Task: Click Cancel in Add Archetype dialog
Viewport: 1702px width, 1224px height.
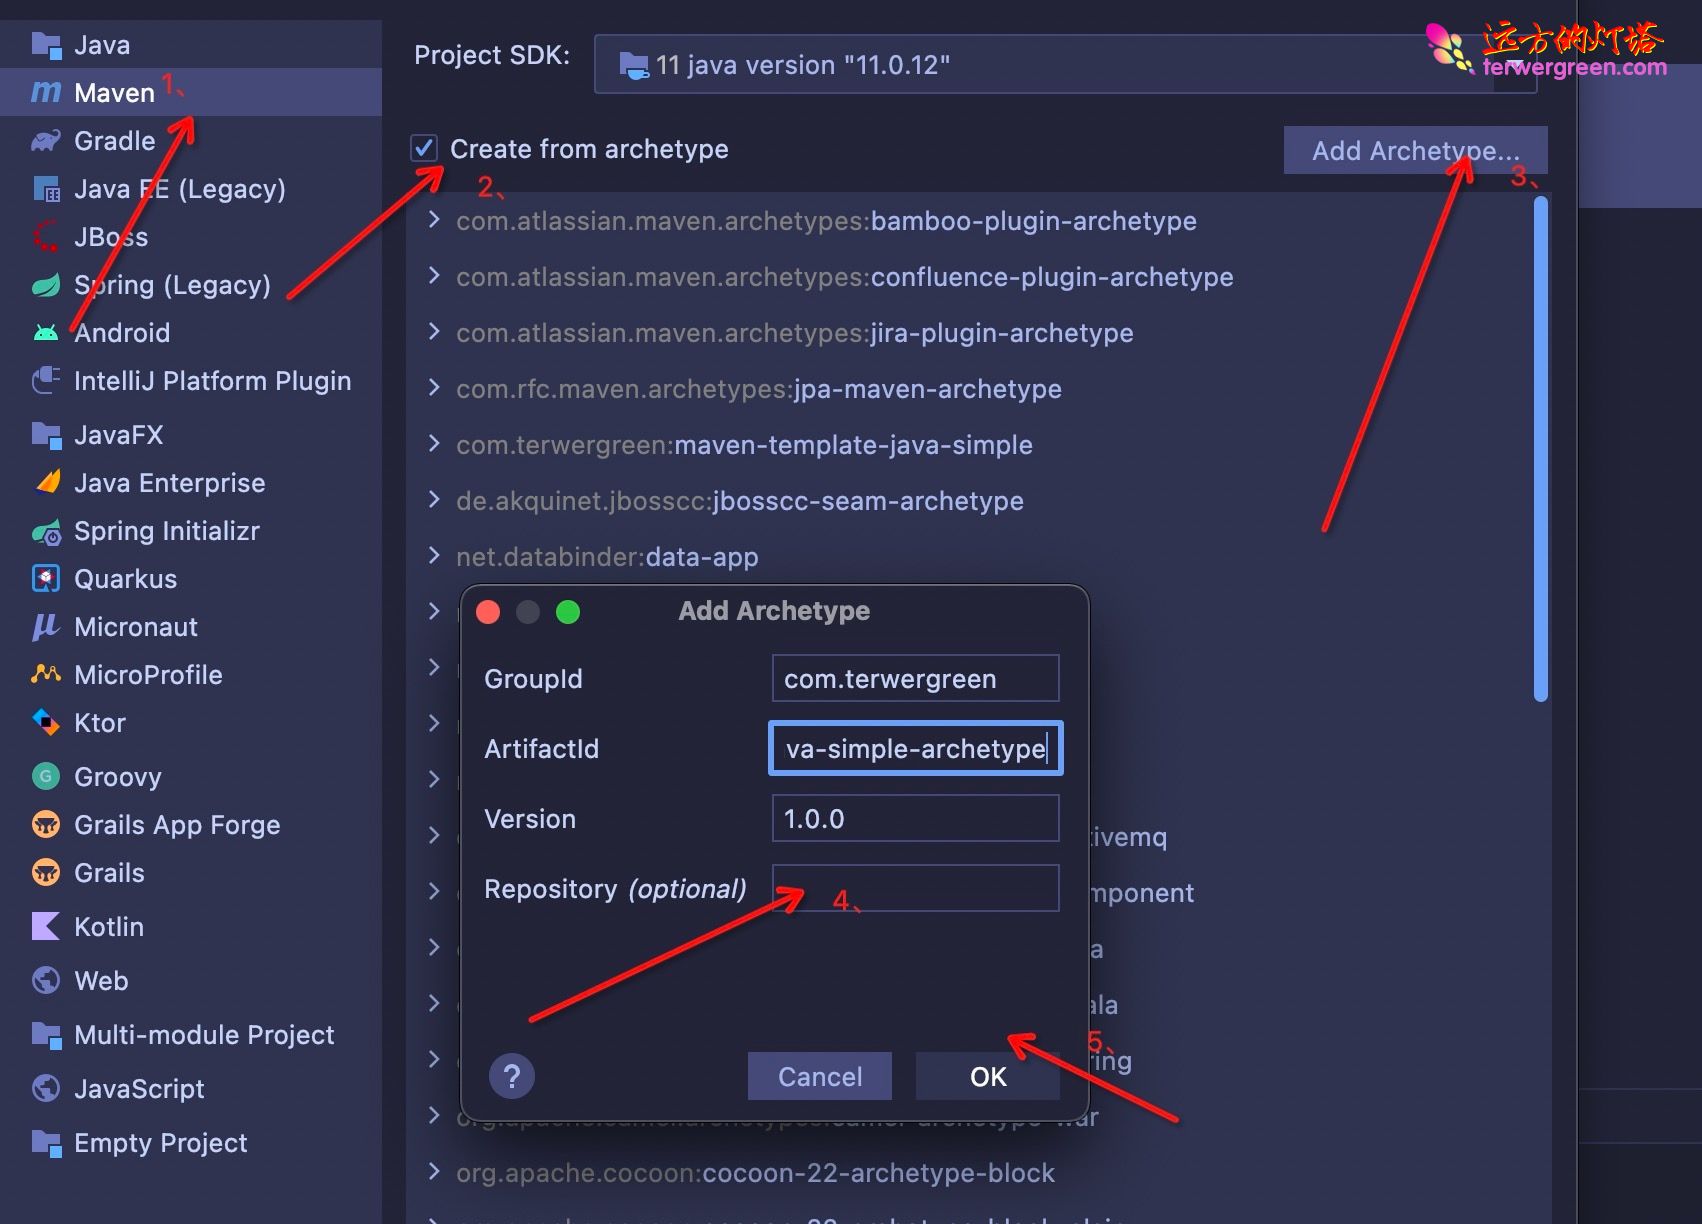Action: point(820,1076)
